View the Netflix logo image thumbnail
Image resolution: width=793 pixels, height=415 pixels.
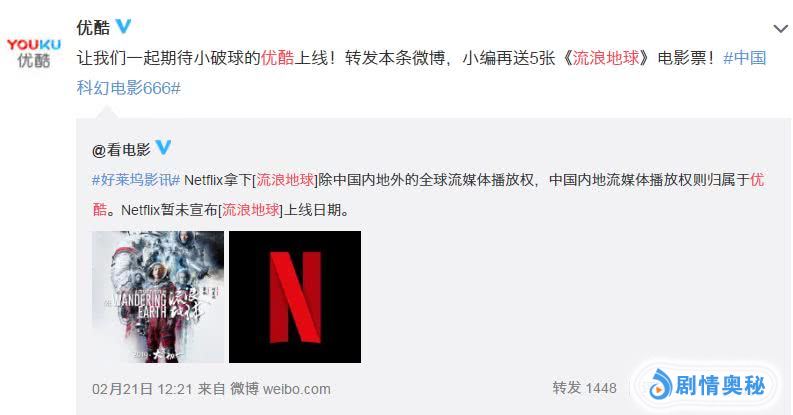[295, 297]
